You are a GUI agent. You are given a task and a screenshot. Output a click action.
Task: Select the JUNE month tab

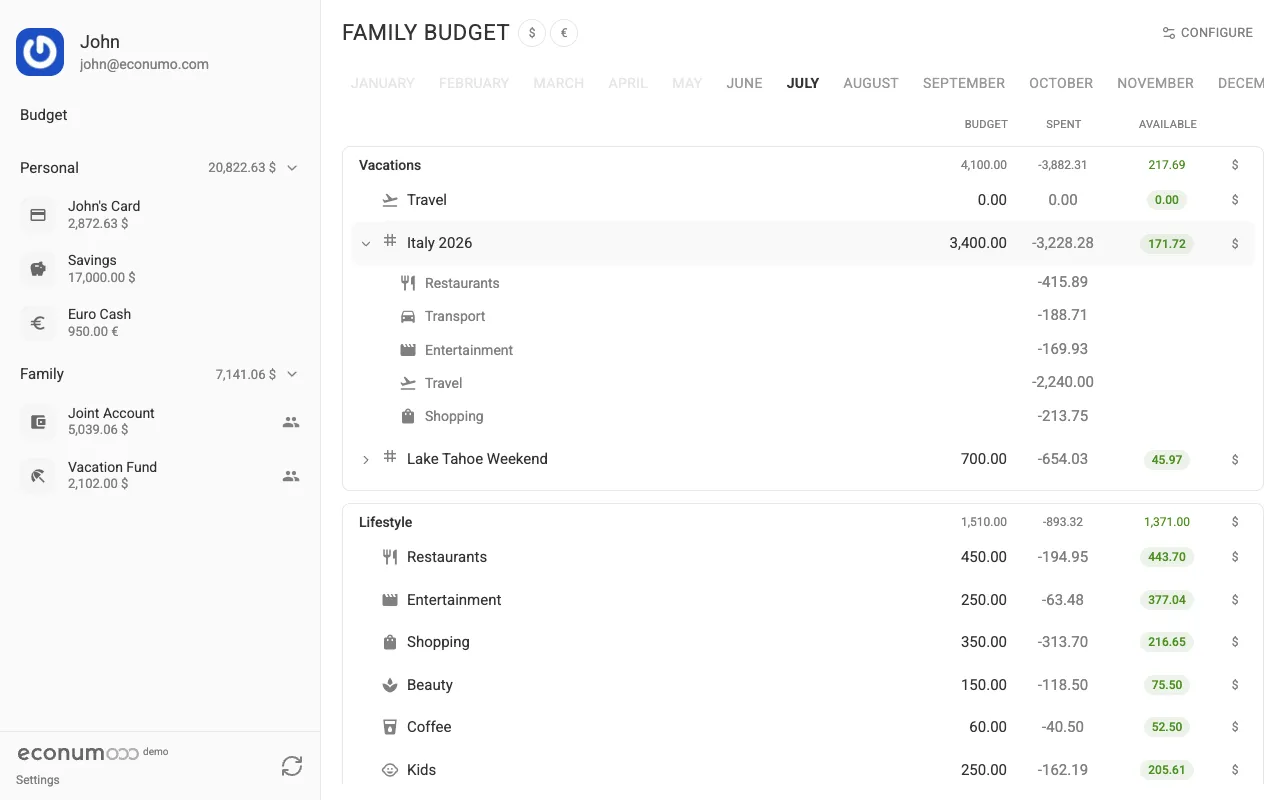coord(744,83)
